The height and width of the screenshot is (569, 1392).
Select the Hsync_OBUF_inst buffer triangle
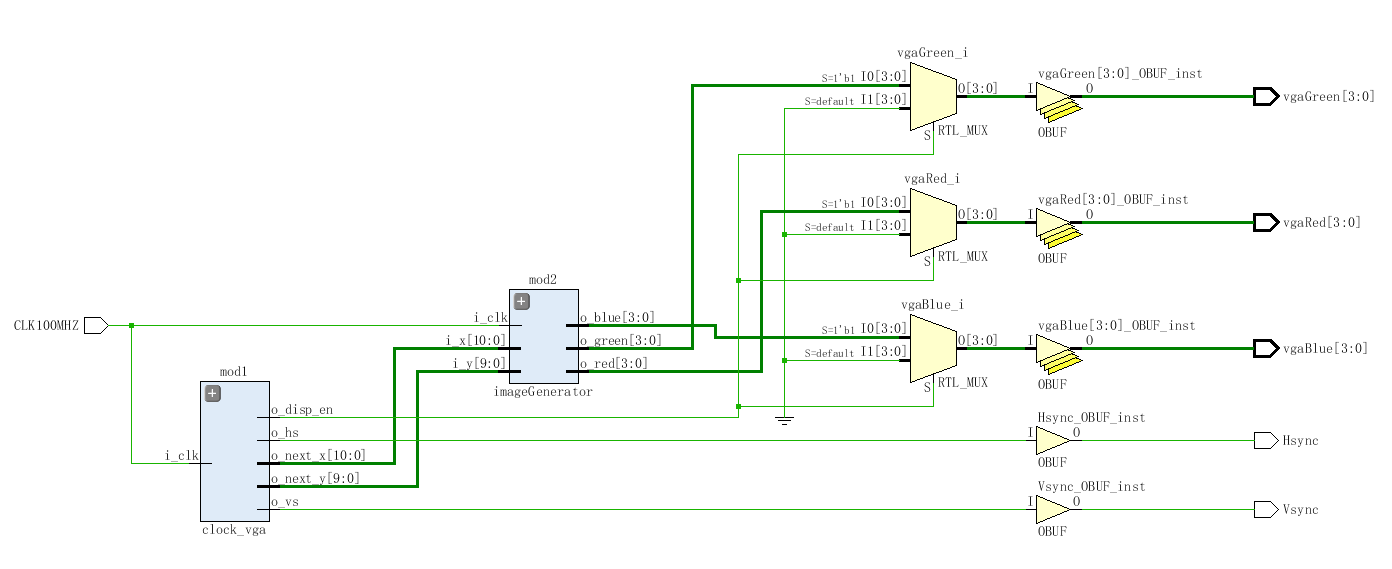tap(1051, 441)
